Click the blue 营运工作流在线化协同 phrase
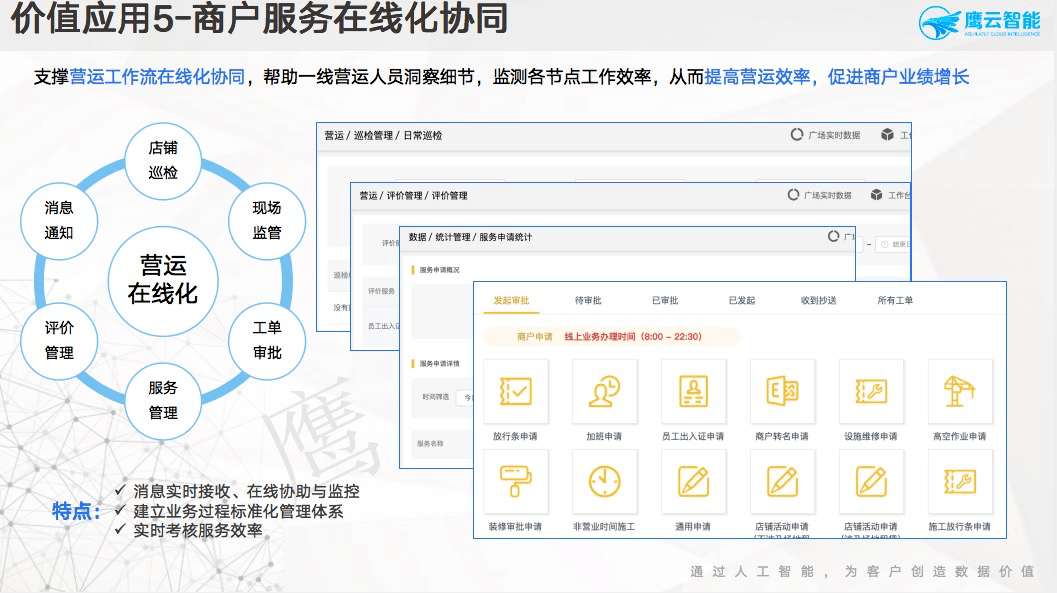This screenshot has width=1057, height=593. (157, 77)
